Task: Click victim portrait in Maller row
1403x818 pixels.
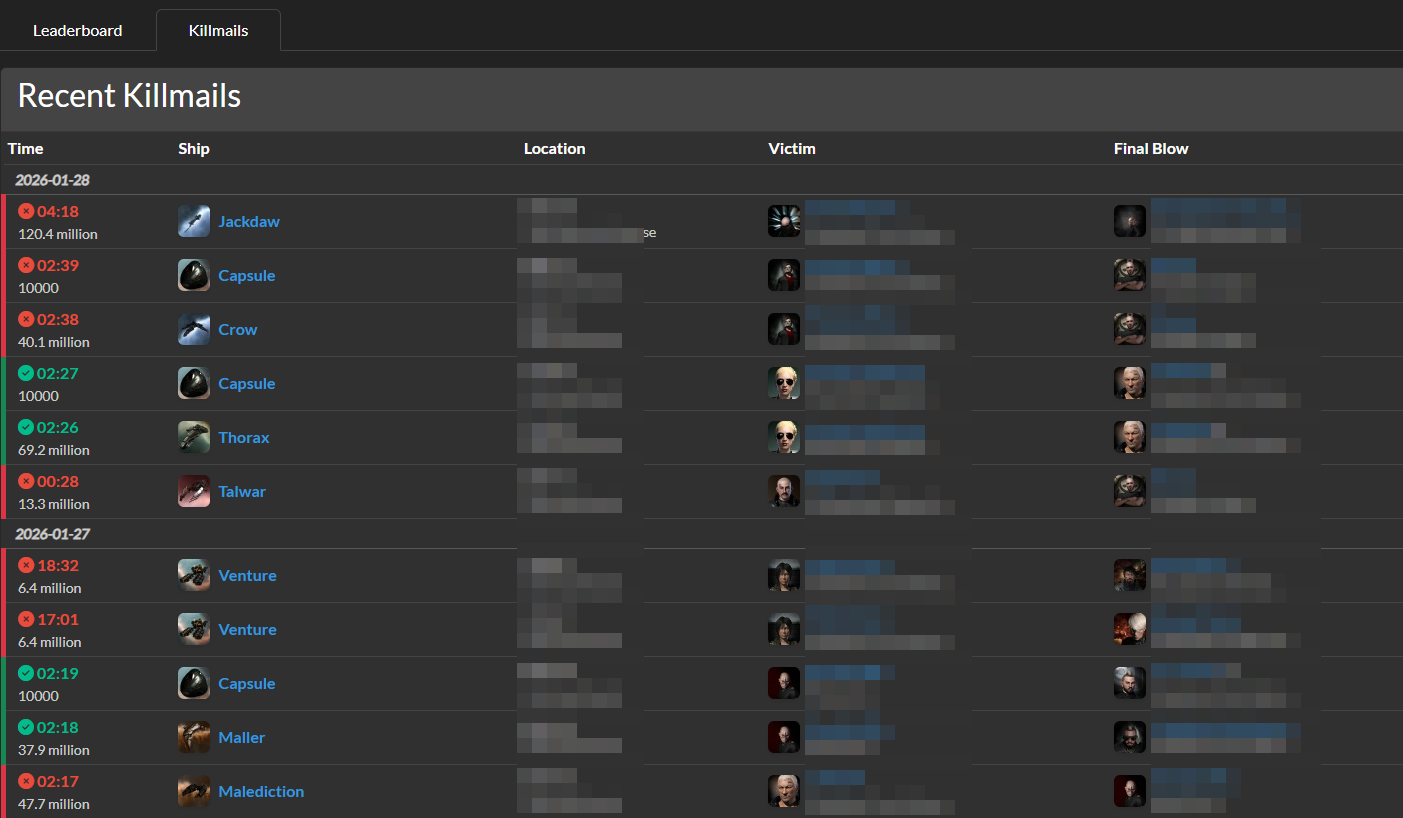Action: [784, 737]
